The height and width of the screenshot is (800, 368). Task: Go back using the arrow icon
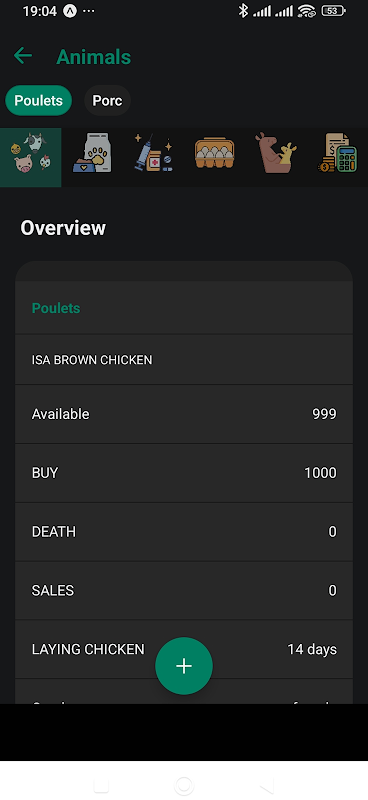(23, 56)
